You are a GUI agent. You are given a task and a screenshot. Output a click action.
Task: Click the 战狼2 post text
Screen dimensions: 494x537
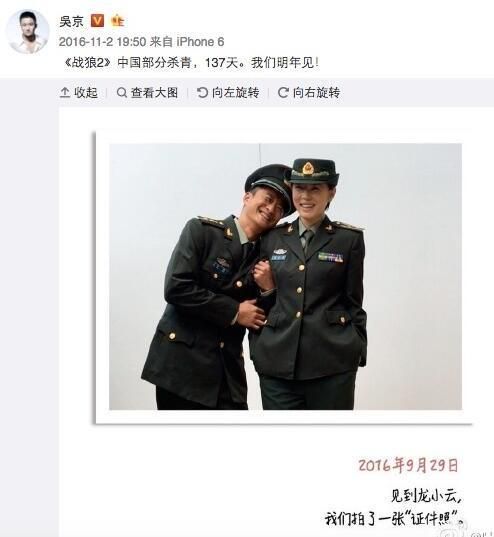point(192,63)
